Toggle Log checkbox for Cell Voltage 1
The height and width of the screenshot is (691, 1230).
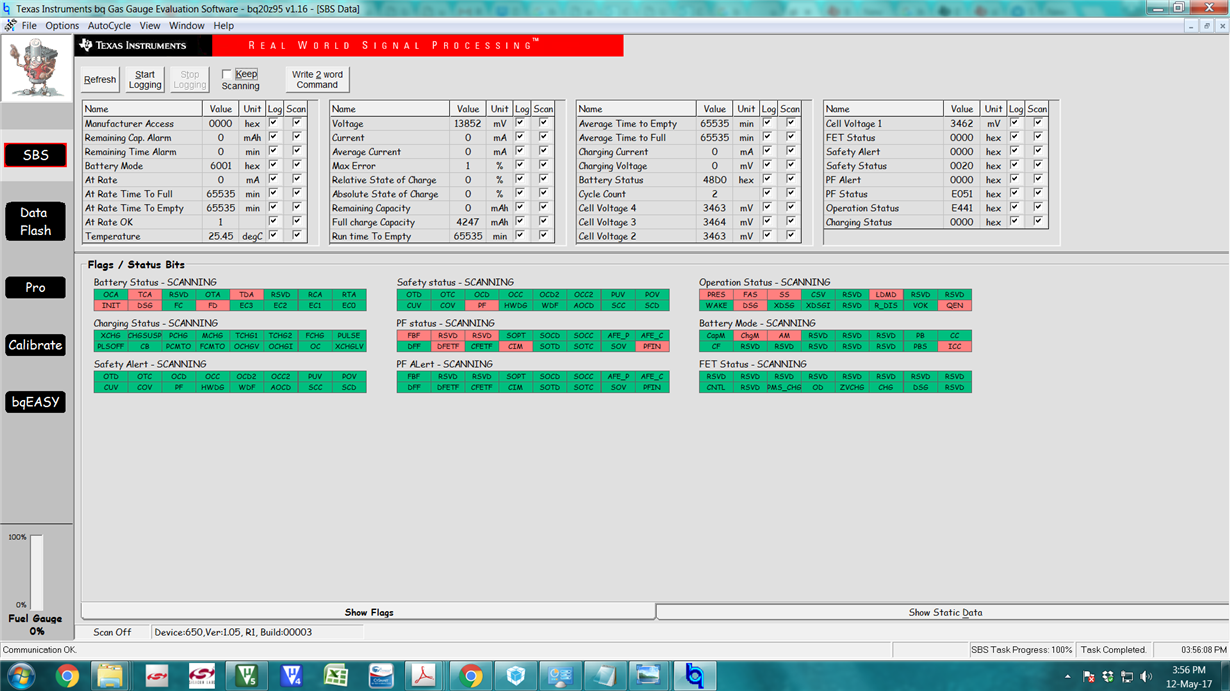[x=1015, y=123]
